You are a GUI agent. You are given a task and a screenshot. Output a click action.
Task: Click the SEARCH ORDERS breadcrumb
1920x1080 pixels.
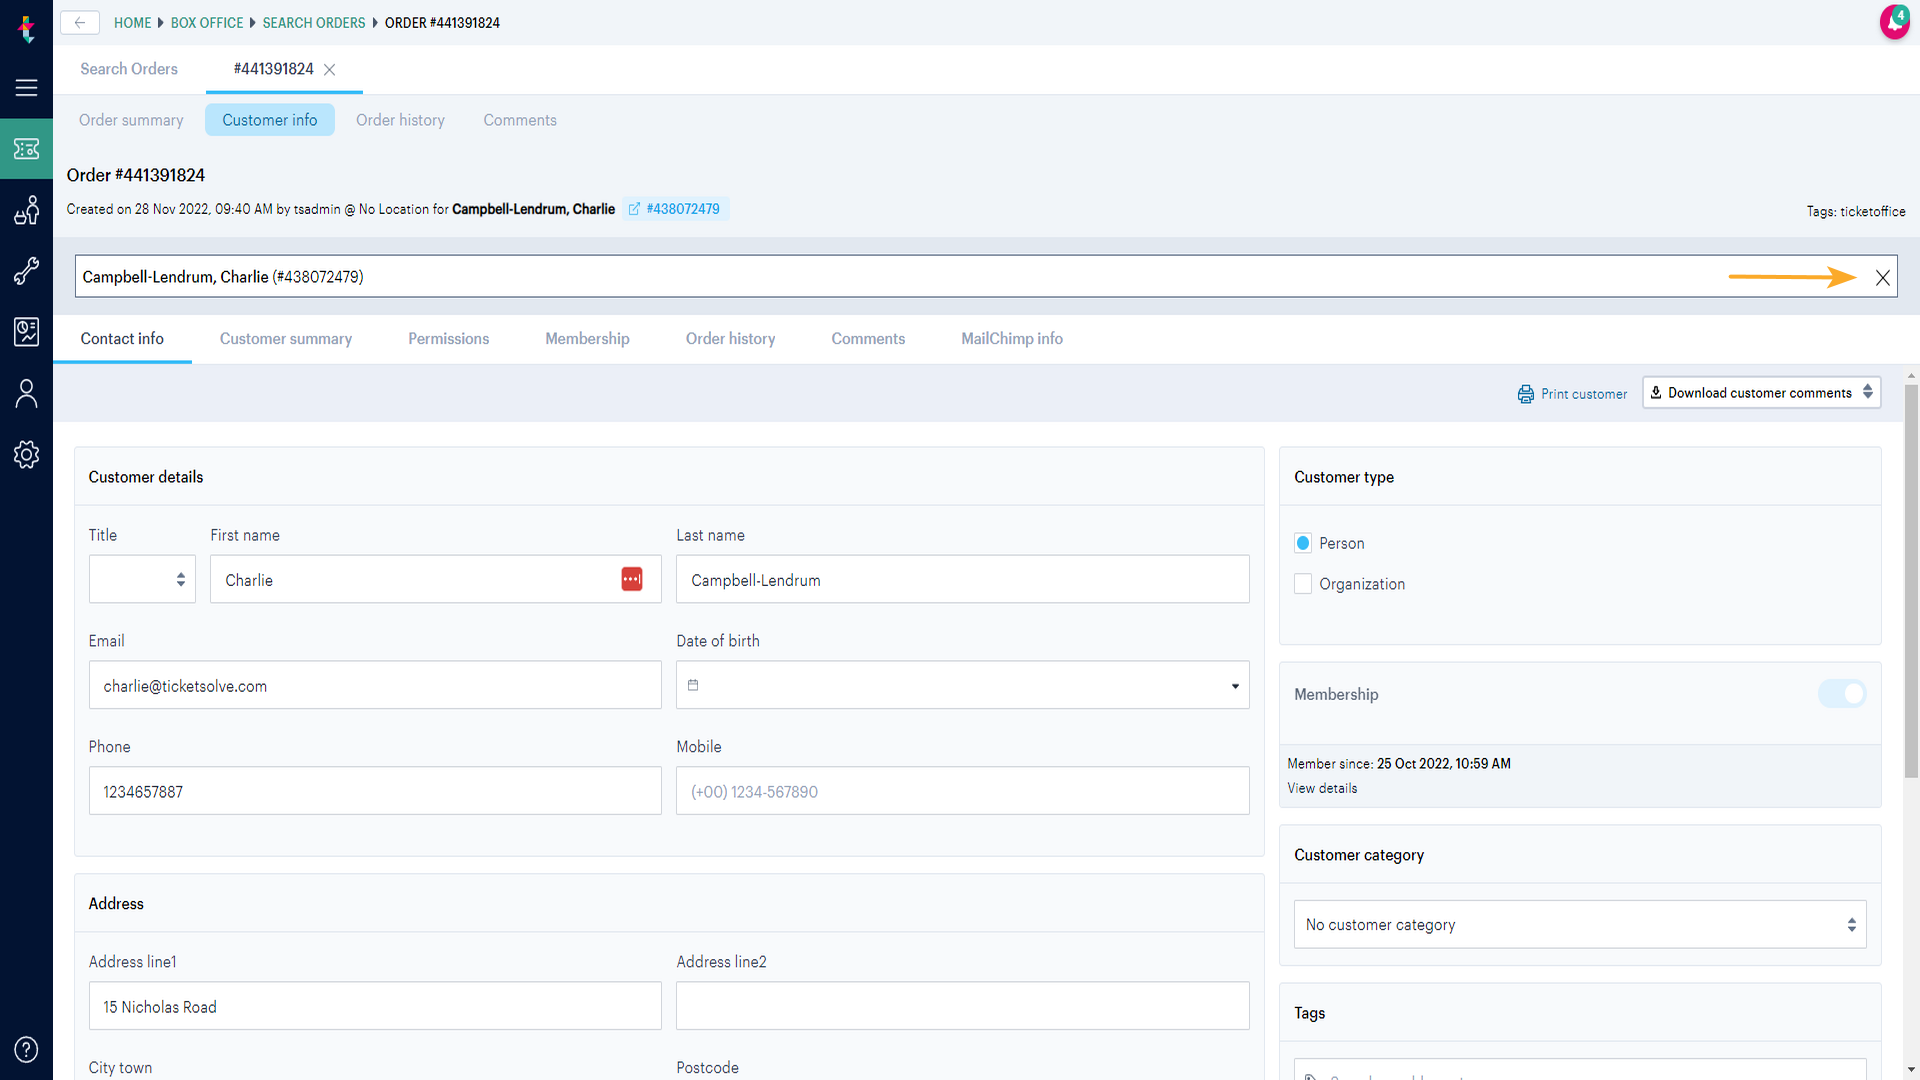[x=314, y=23]
